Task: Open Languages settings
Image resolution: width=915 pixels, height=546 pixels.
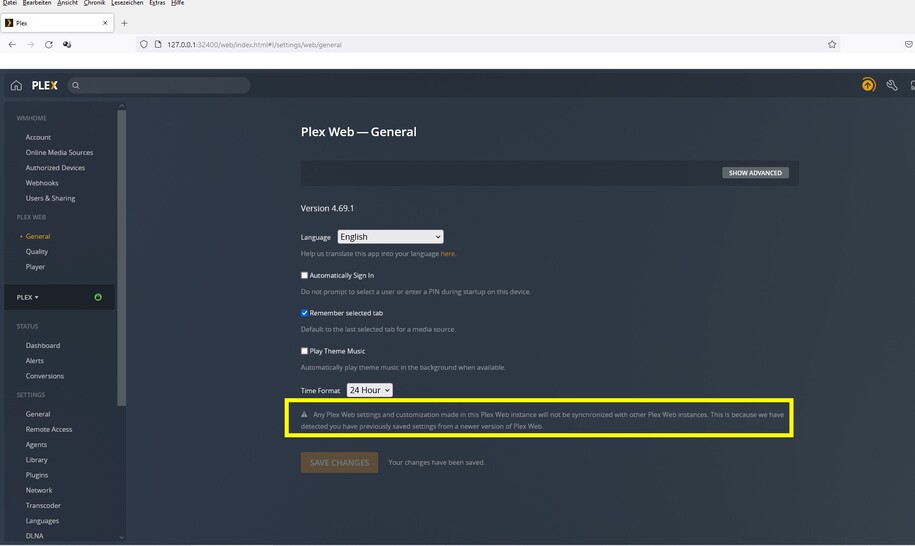Action: (42, 520)
